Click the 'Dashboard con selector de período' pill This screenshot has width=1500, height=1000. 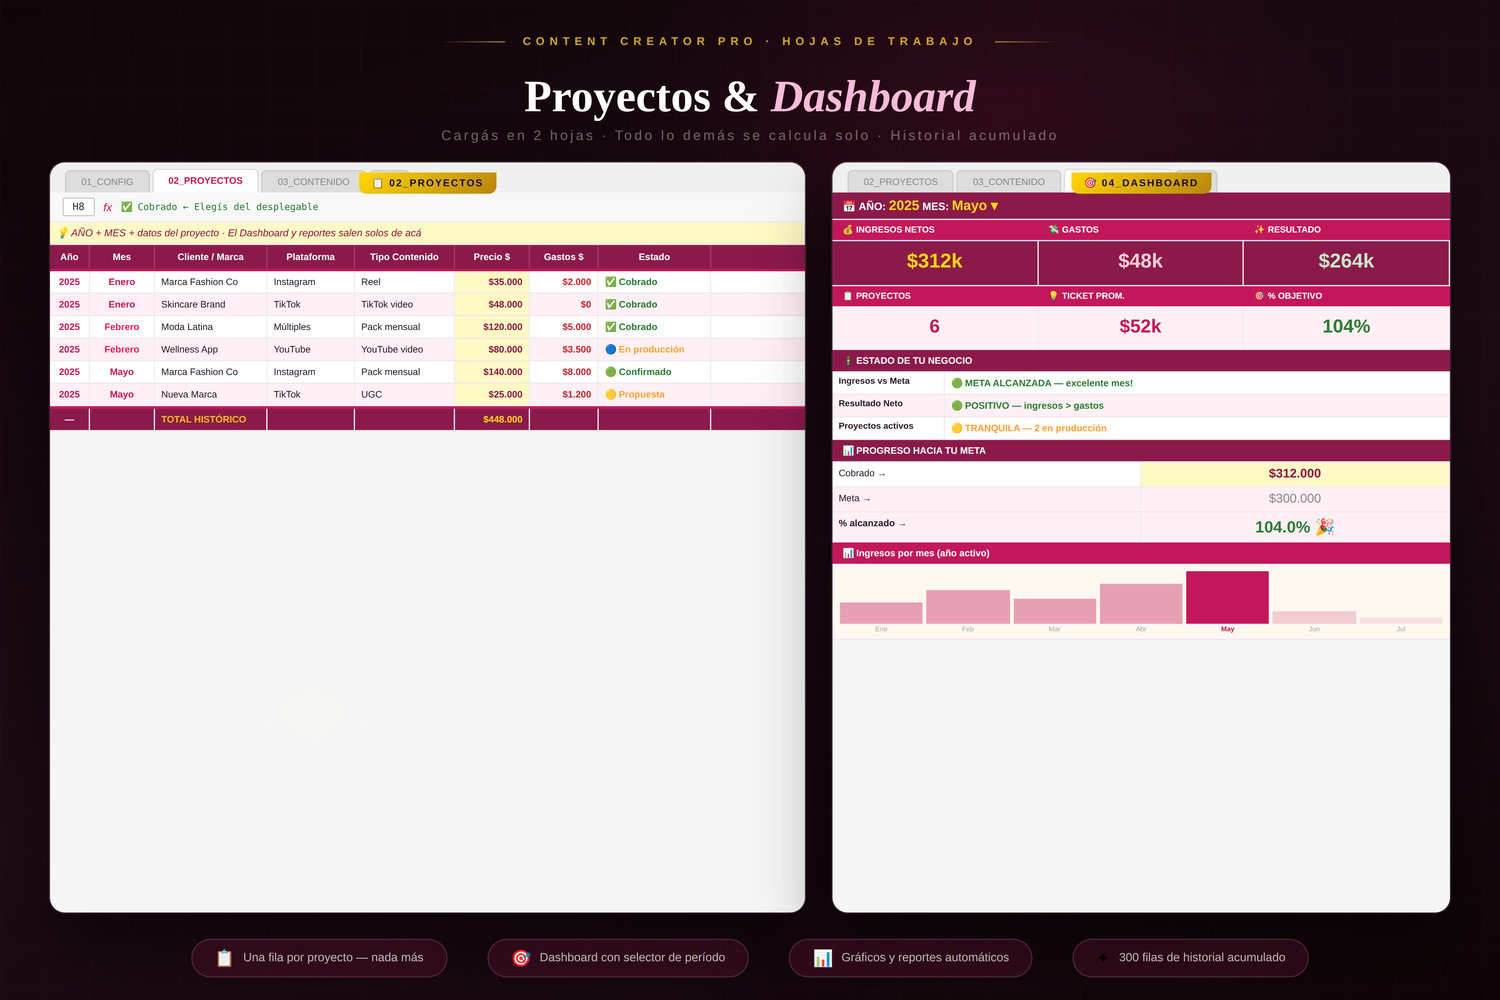point(618,958)
